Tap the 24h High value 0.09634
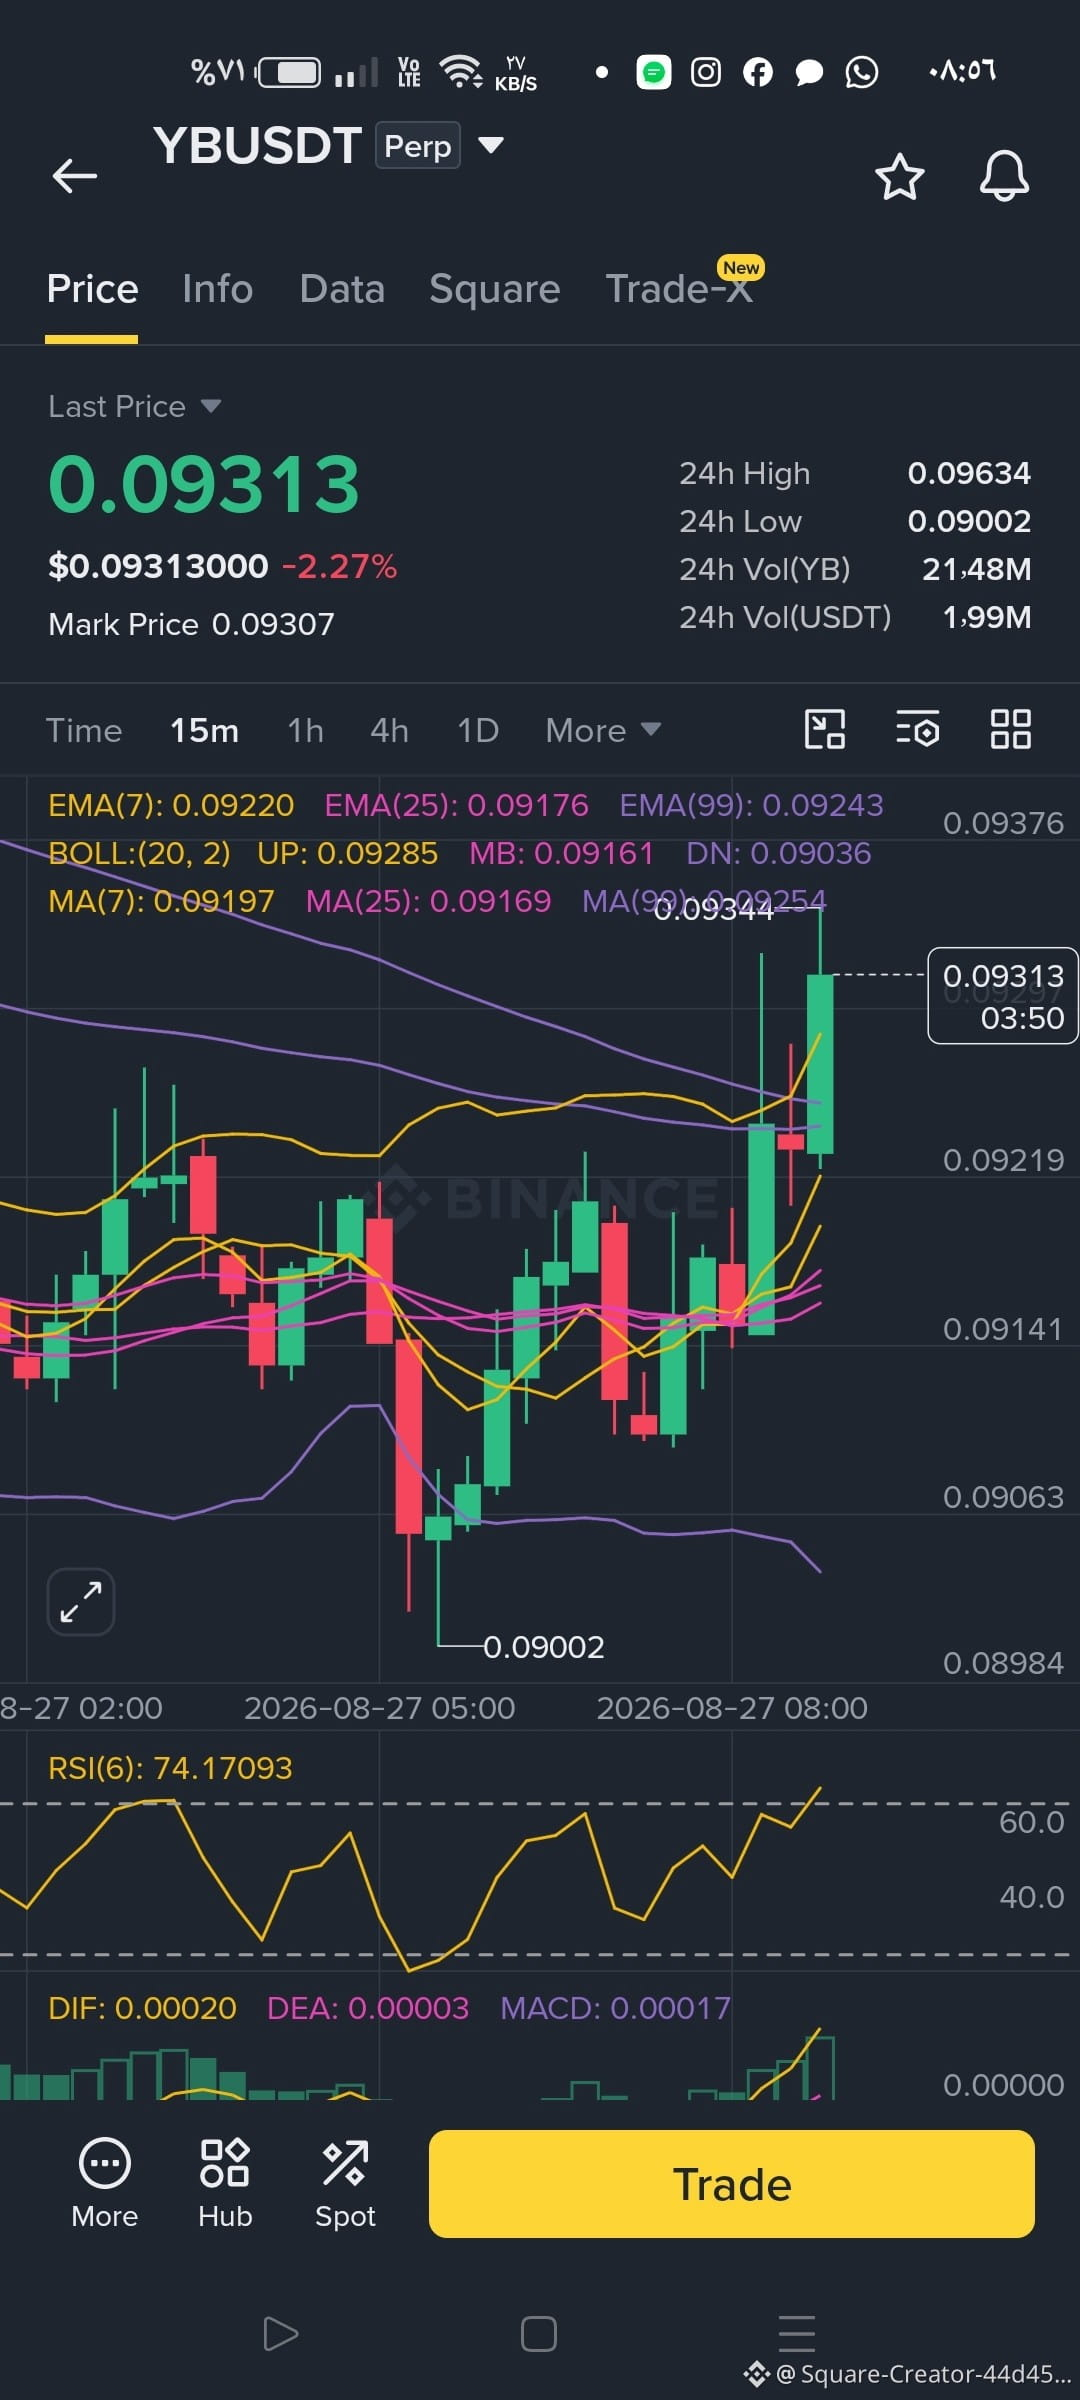The width and height of the screenshot is (1080, 2400). pos(969,473)
